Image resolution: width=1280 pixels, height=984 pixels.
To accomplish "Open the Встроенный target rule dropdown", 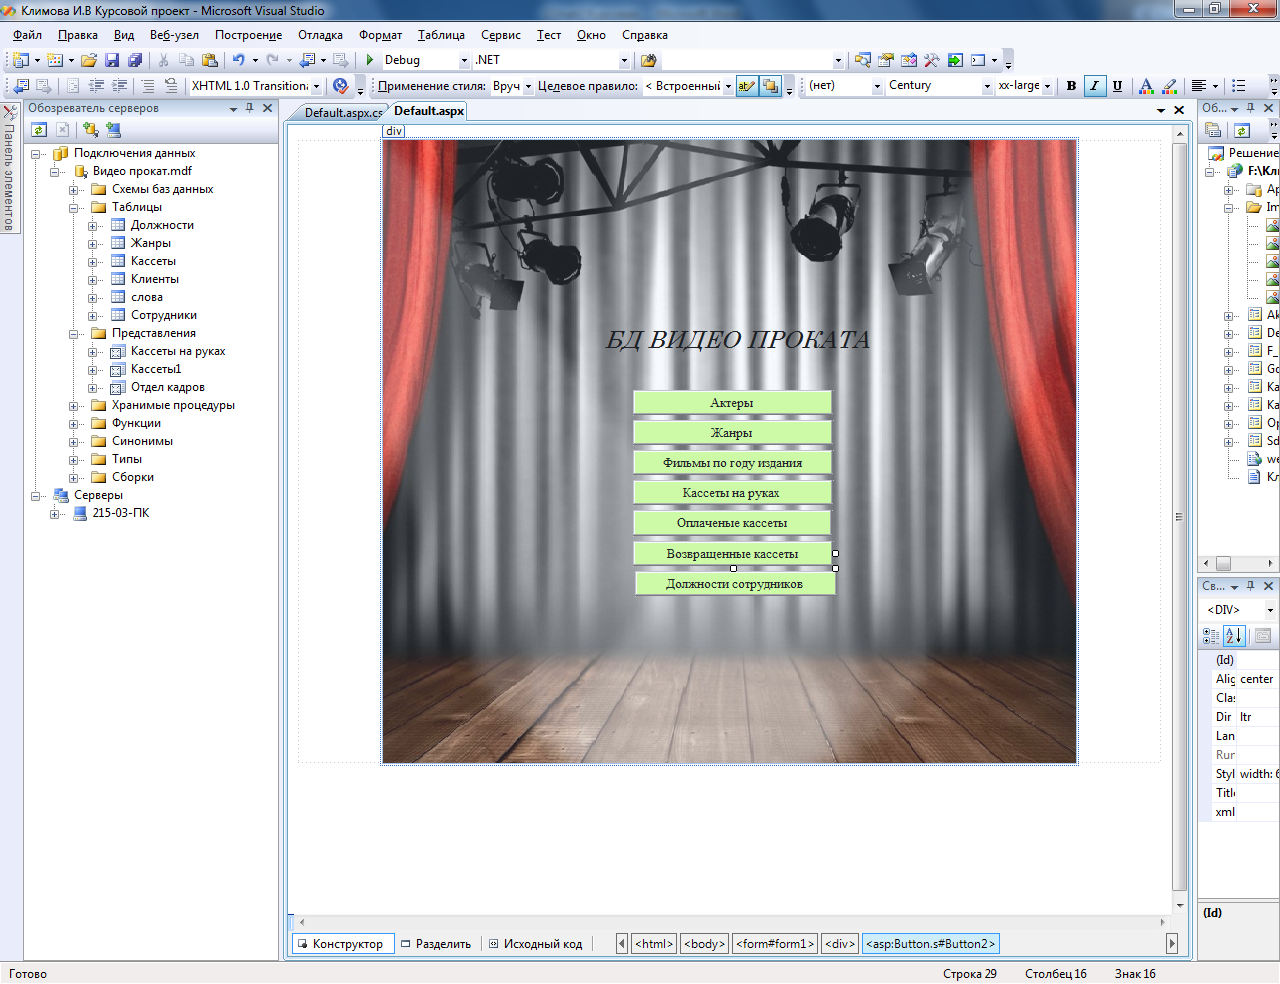I will pyautogui.click(x=728, y=86).
